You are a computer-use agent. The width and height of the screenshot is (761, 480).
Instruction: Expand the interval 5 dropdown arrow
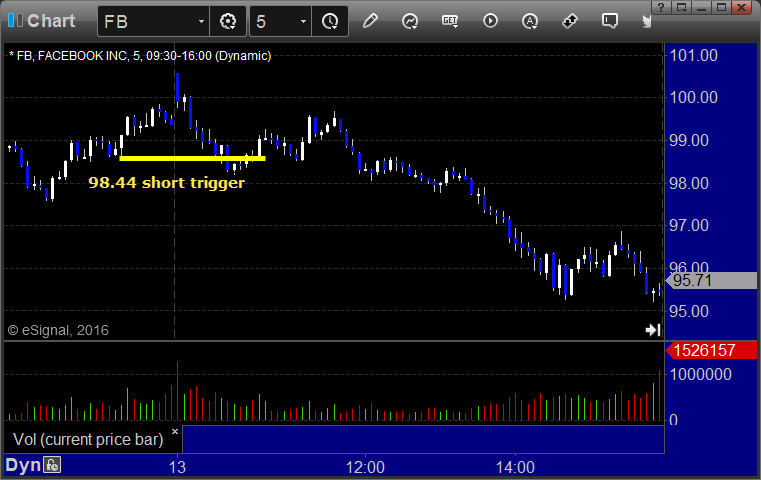(x=303, y=21)
